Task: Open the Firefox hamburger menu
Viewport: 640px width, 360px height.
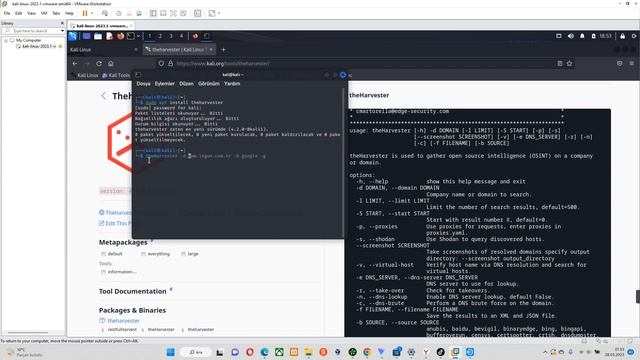Action: 631,63
